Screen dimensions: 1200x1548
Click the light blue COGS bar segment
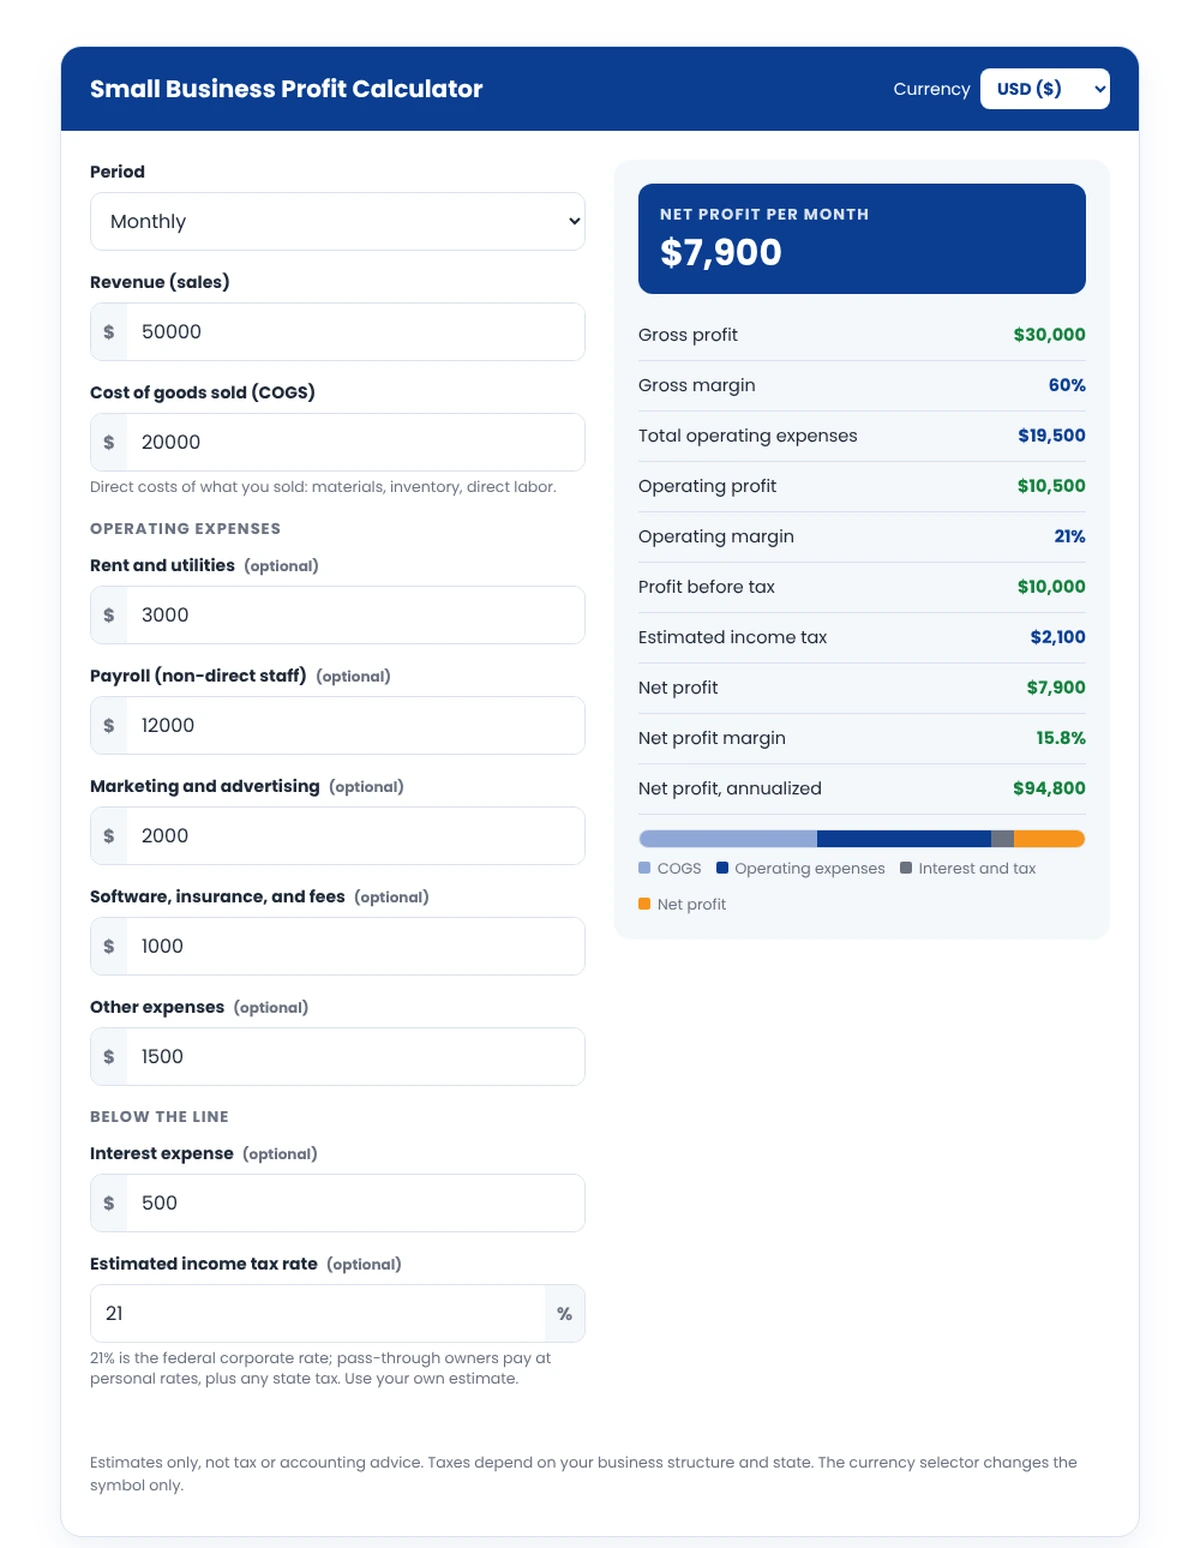[x=728, y=839]
